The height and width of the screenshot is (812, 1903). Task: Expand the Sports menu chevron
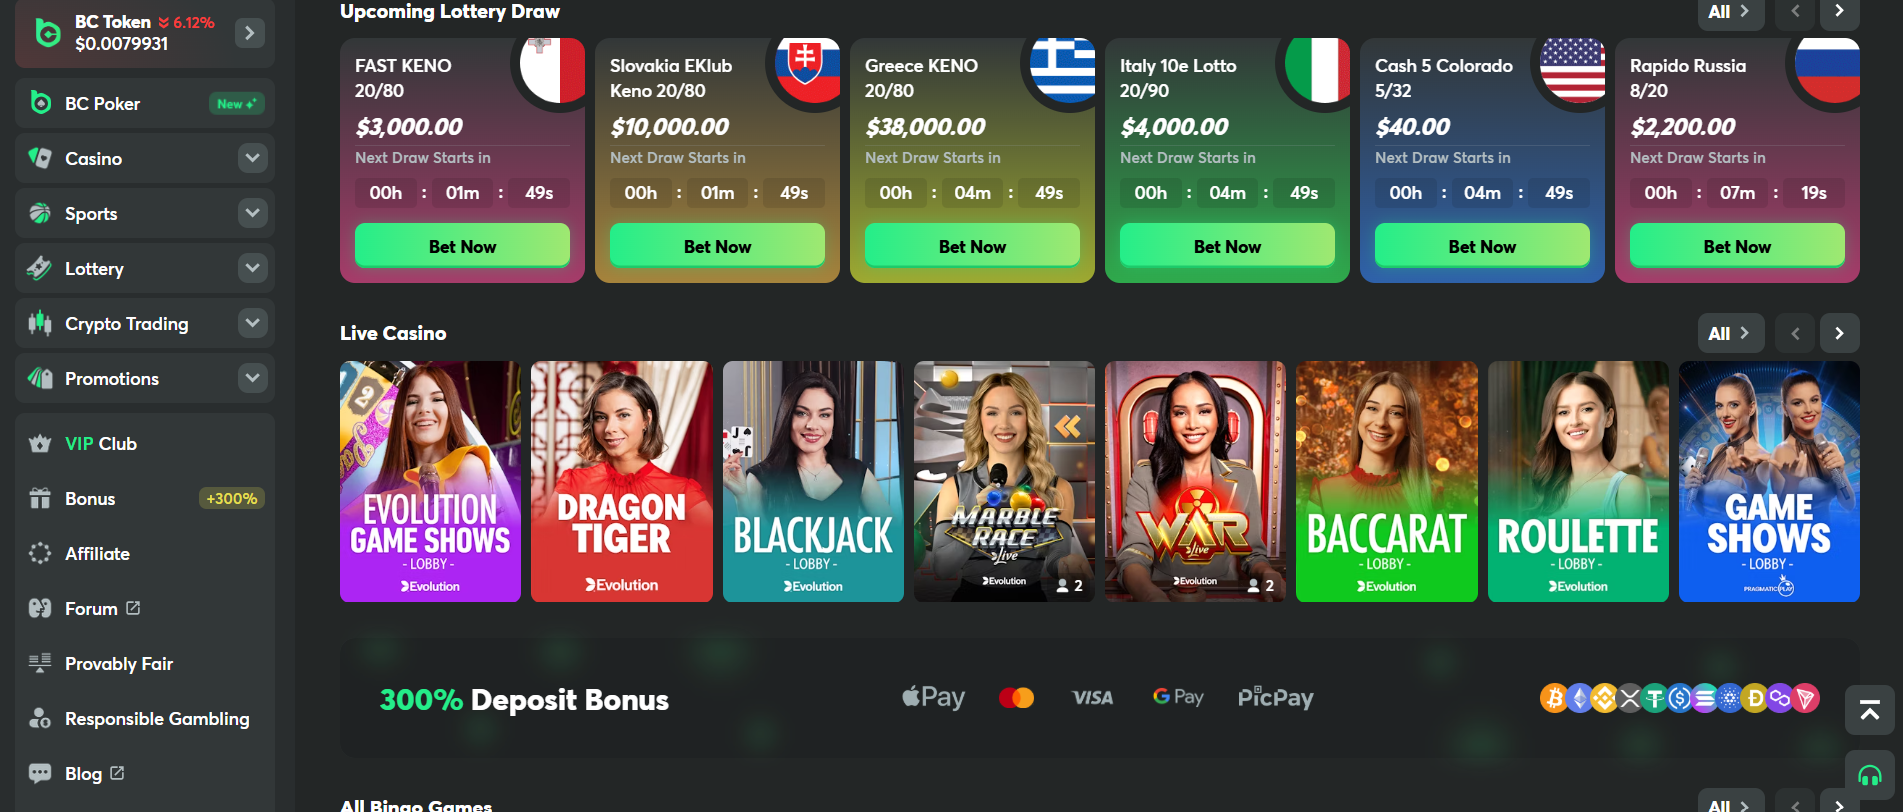(x=252, y=213)
